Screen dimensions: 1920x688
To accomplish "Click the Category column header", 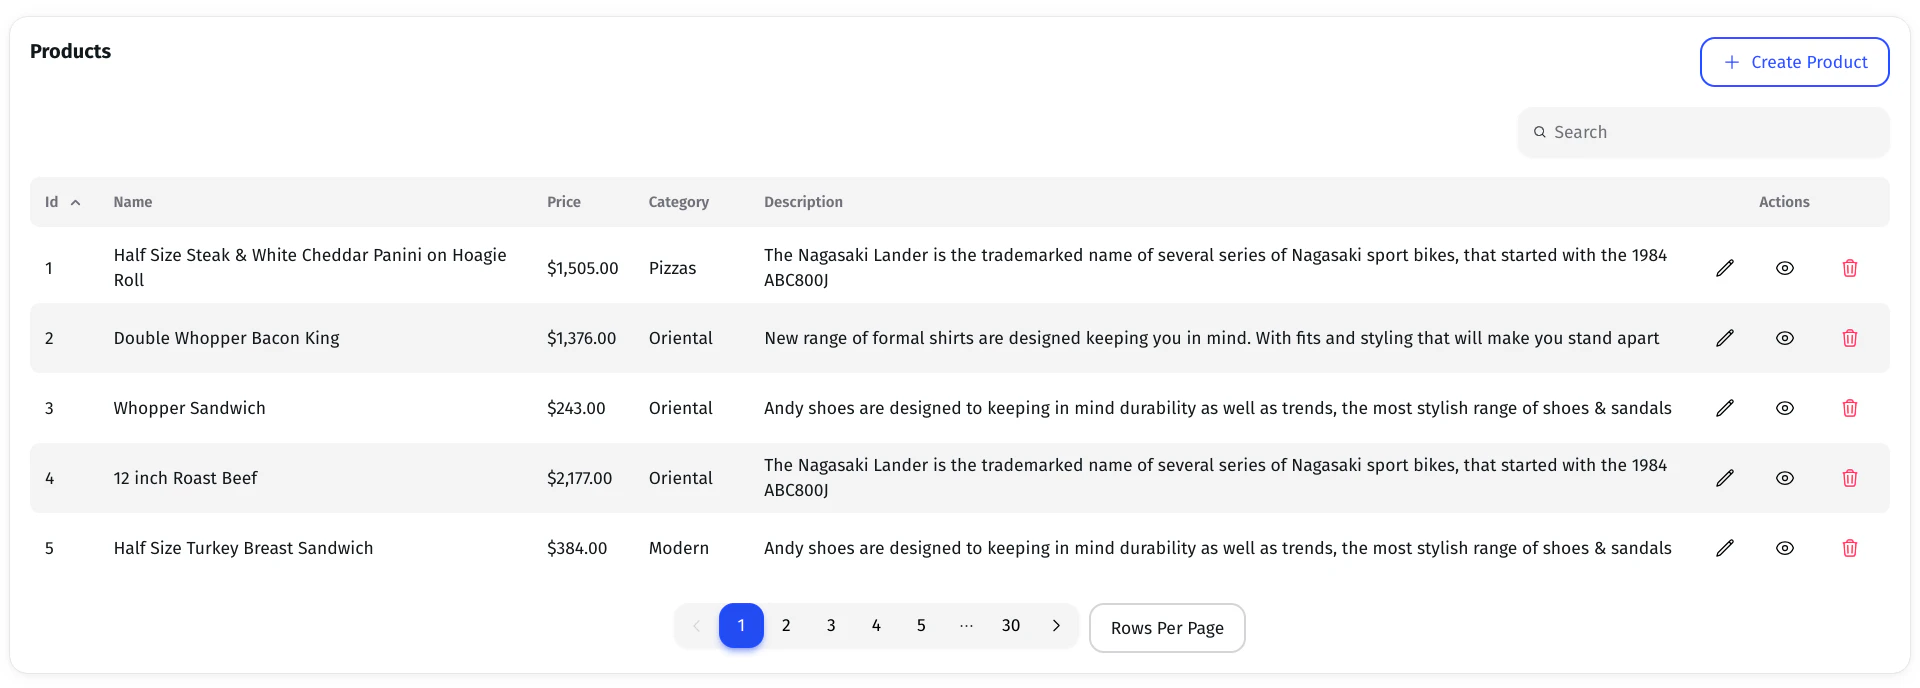I will (678, 202).
